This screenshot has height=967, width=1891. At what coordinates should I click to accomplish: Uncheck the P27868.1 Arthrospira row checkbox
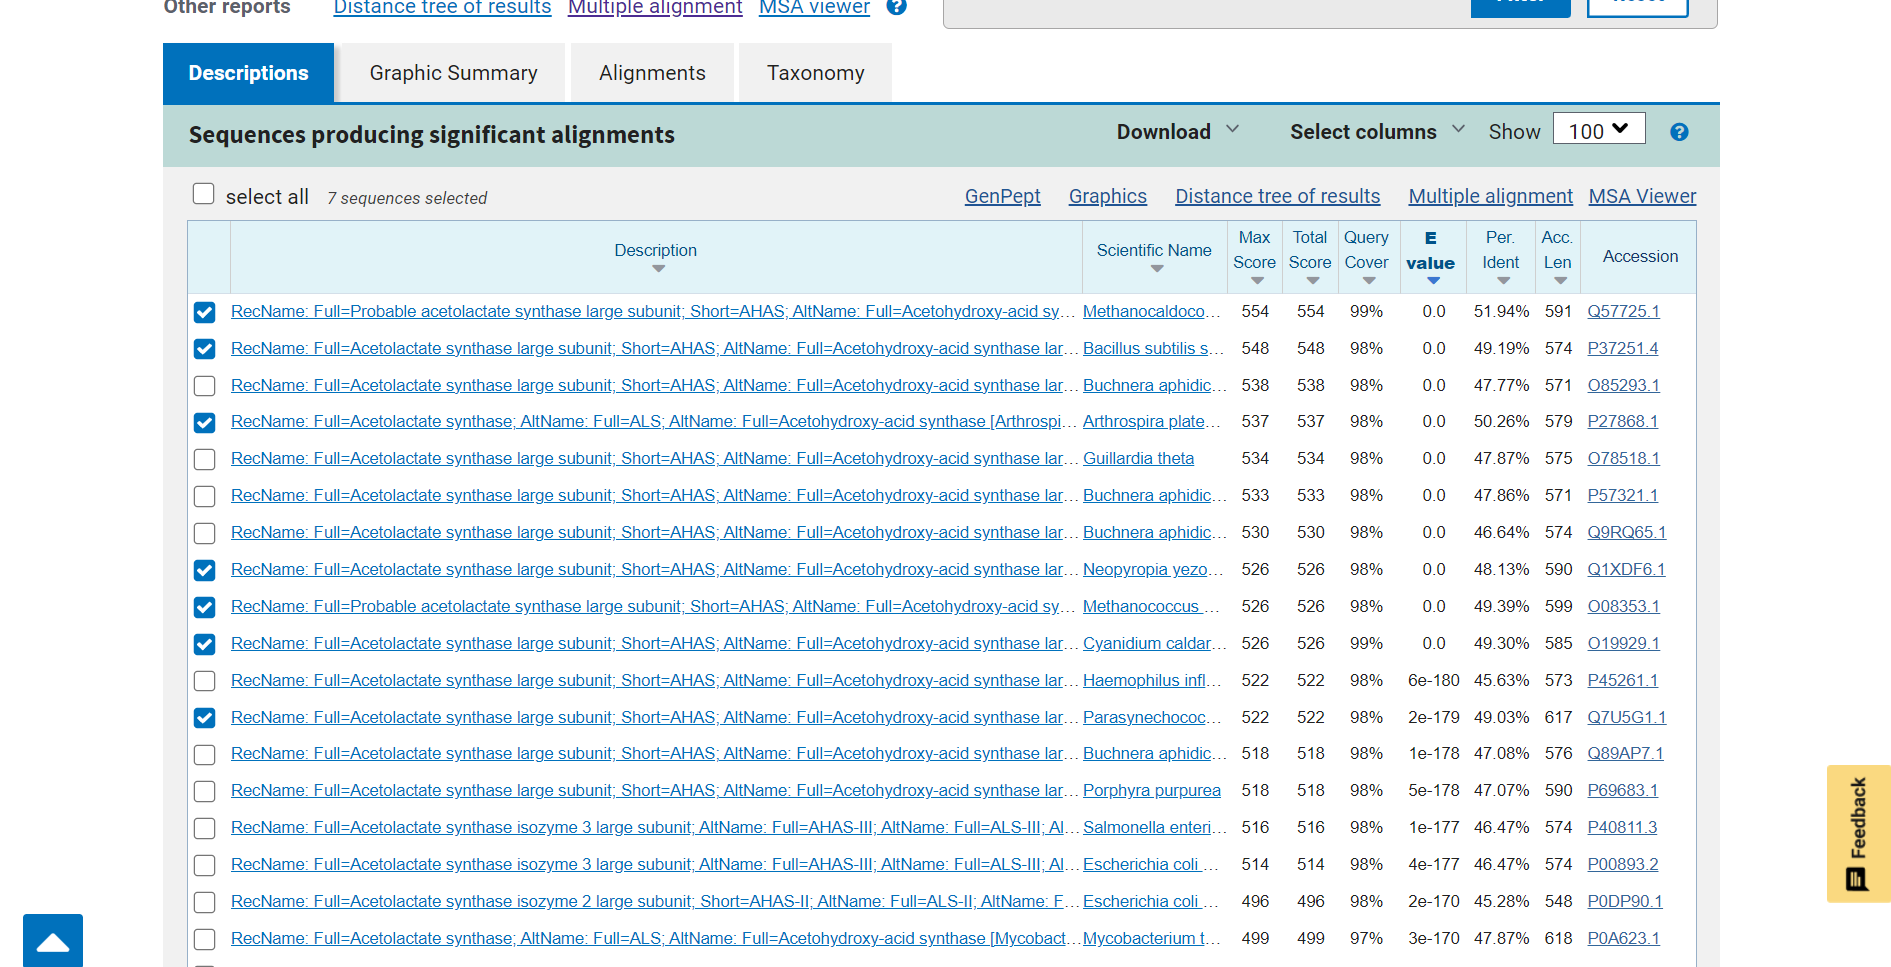point(205,423)
